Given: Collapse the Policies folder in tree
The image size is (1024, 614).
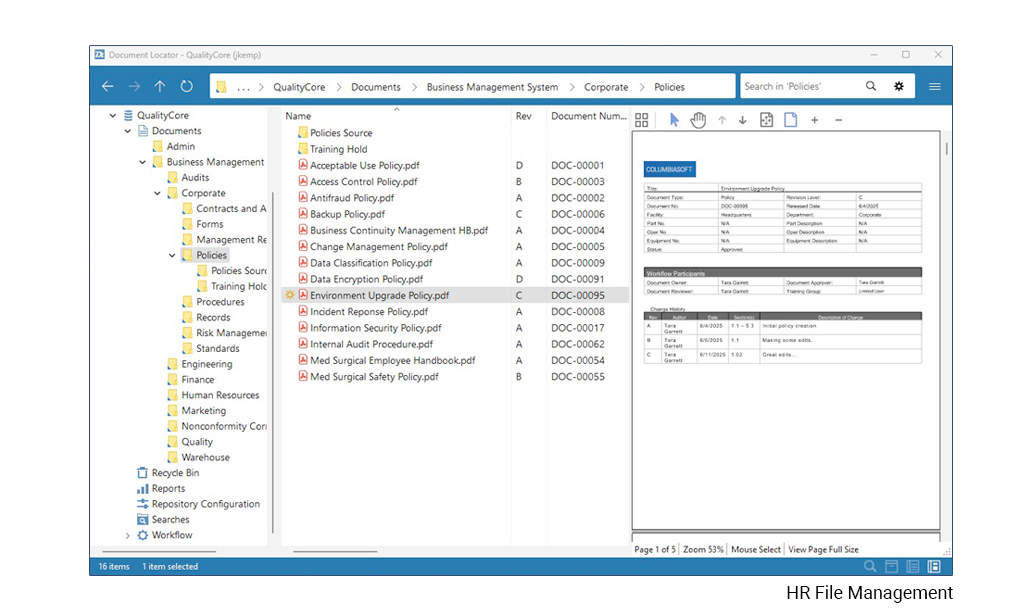Looking at the screenshot, I should coord(172,255).
